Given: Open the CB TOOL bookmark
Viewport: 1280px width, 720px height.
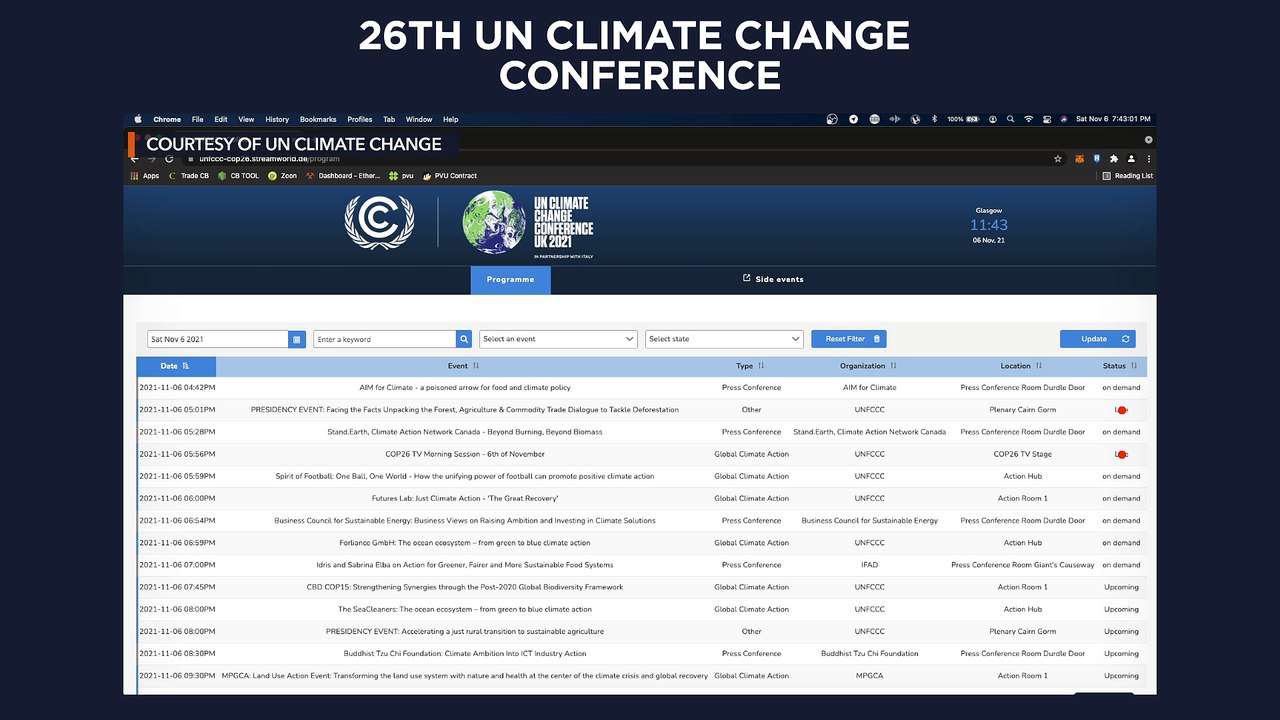Looking at the screenshot, I should click(239, 176).
